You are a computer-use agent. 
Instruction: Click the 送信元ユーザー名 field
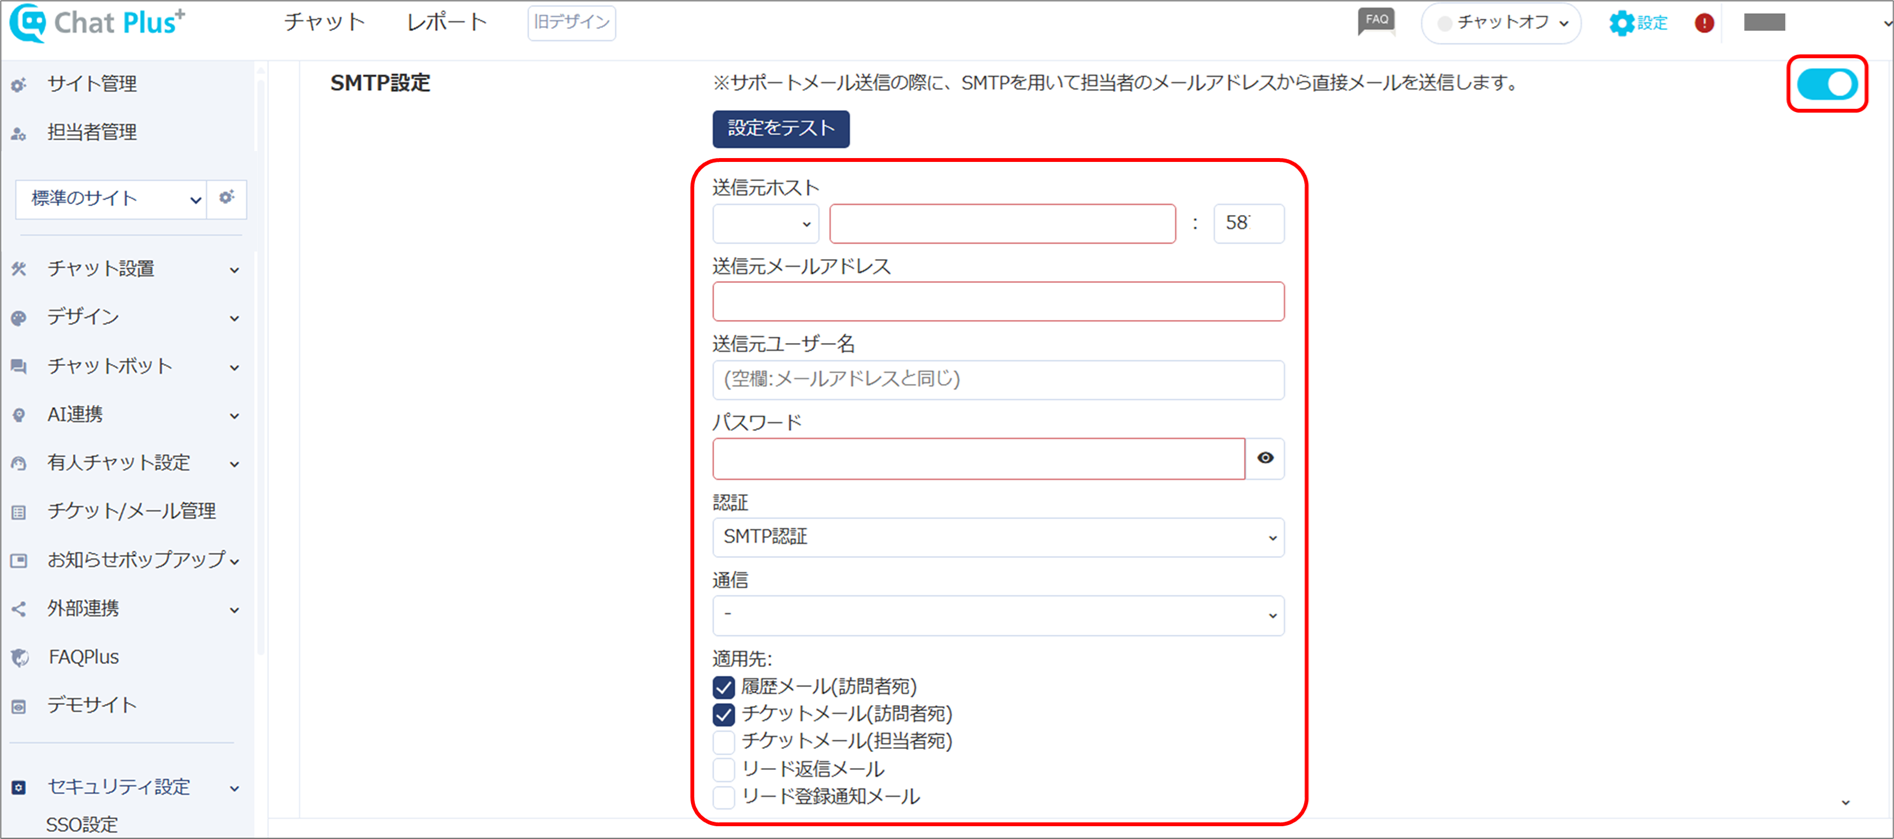click(998, 380)
